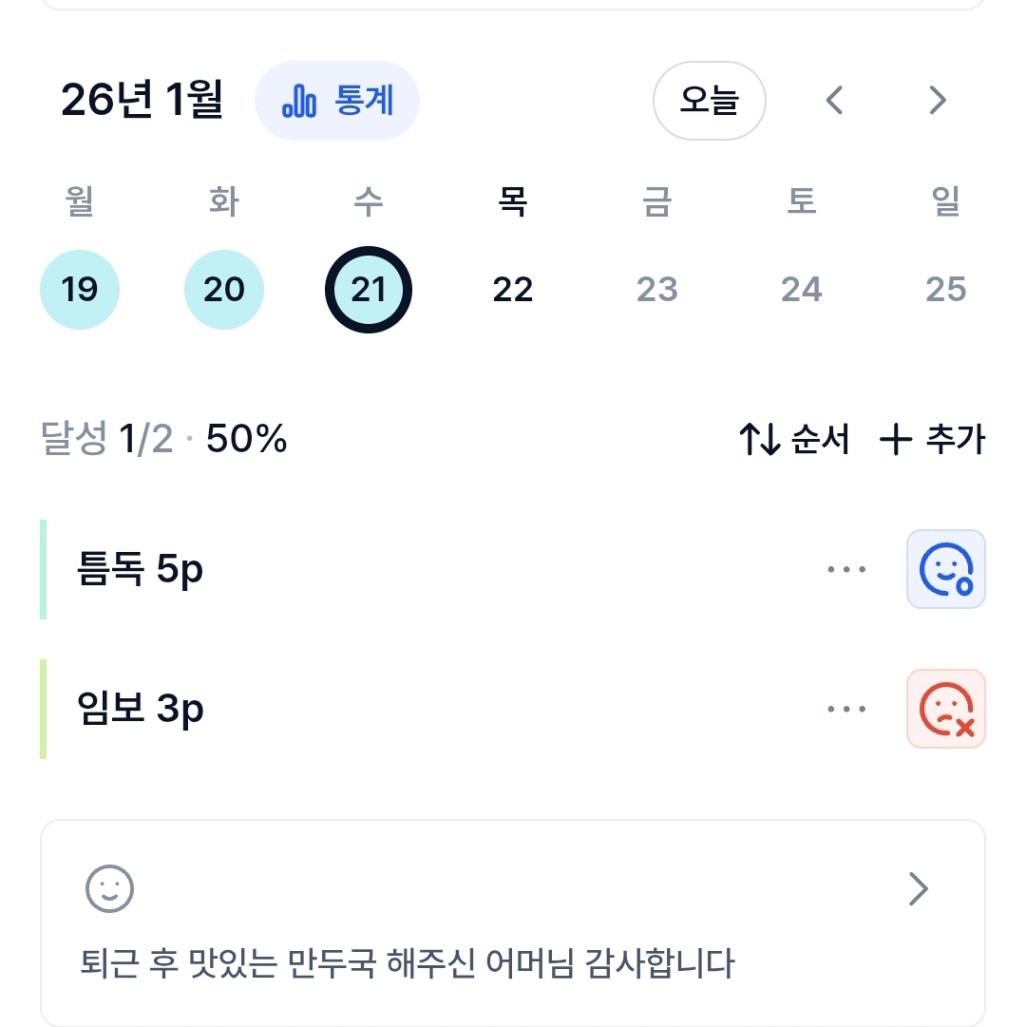Tap the sad face status icon for 임보 3p
Viewport: 1026px width, 1027px height.
click(945, 709)
